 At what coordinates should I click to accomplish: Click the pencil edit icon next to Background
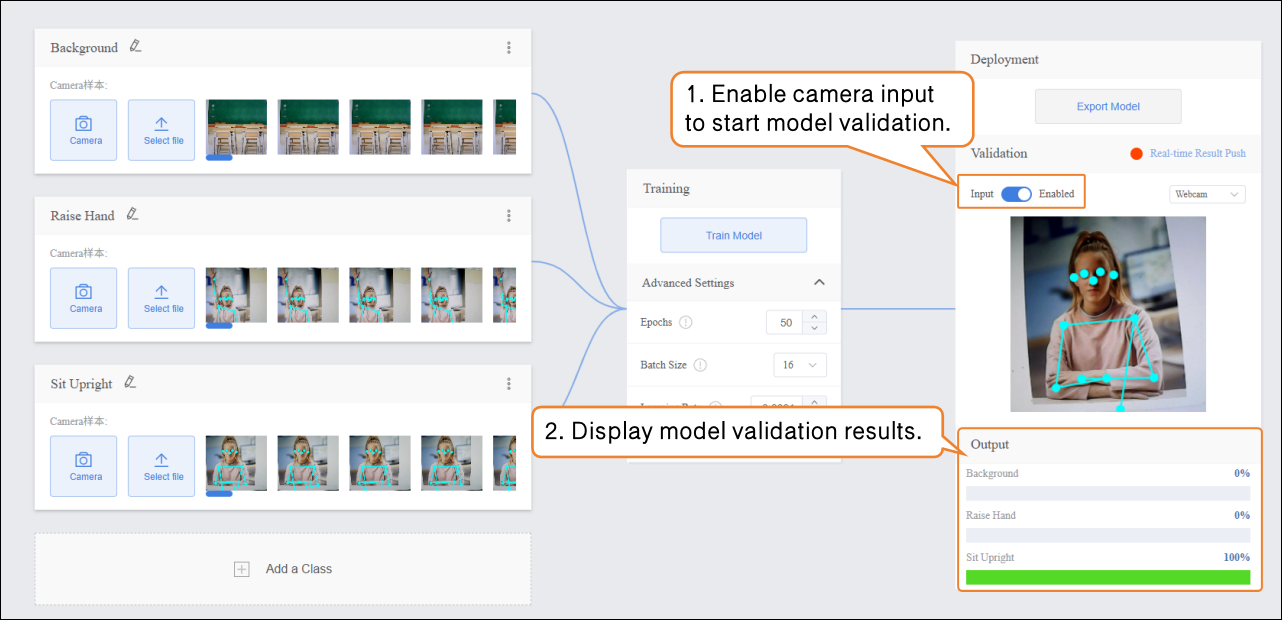[135, 46]
